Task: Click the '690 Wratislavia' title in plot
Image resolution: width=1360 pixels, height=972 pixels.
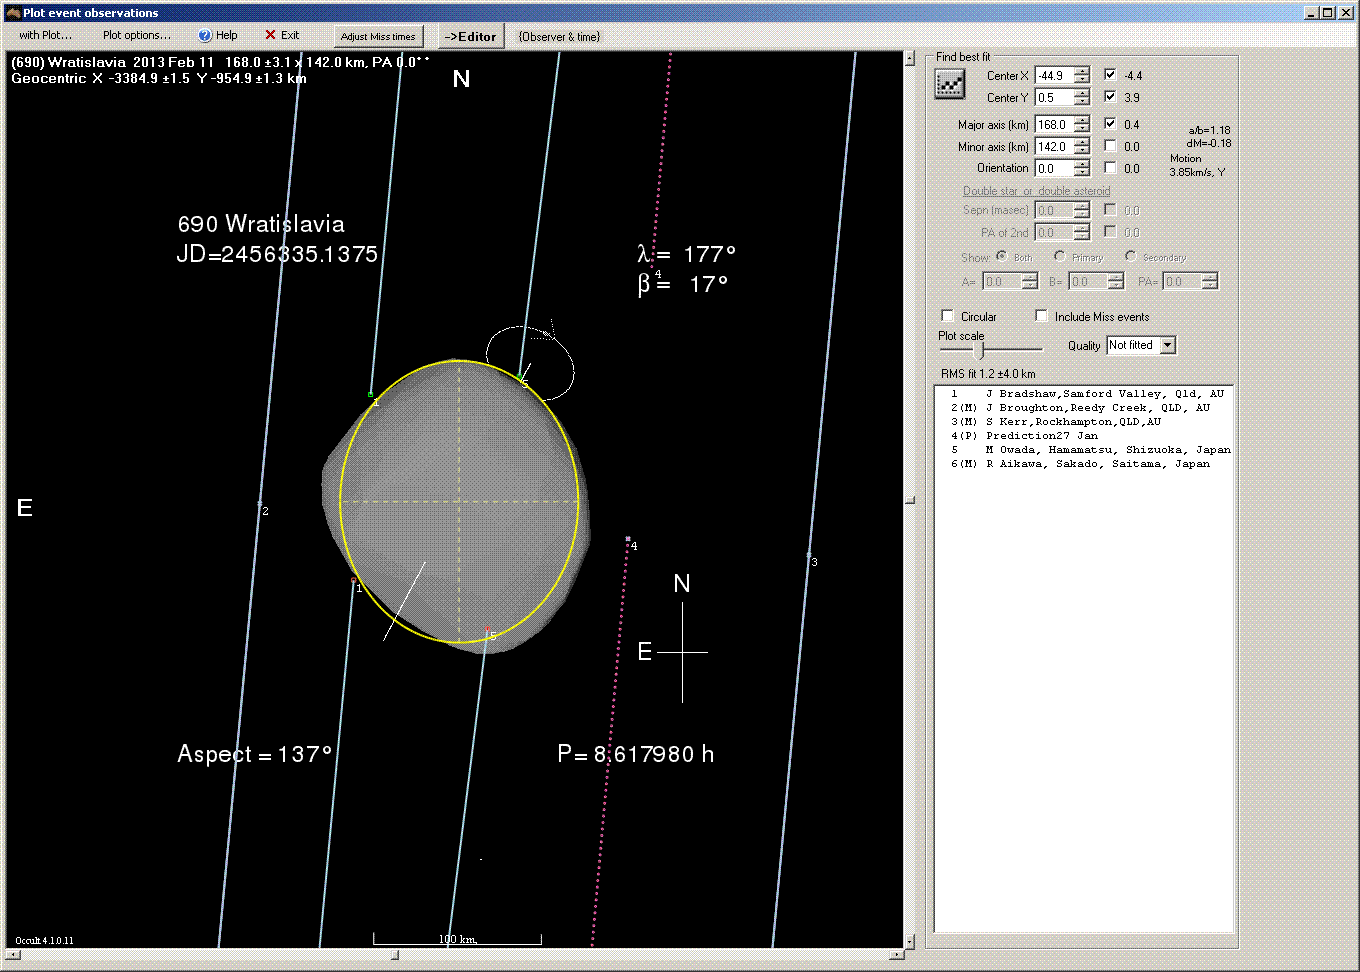Action: pos(261,224)
